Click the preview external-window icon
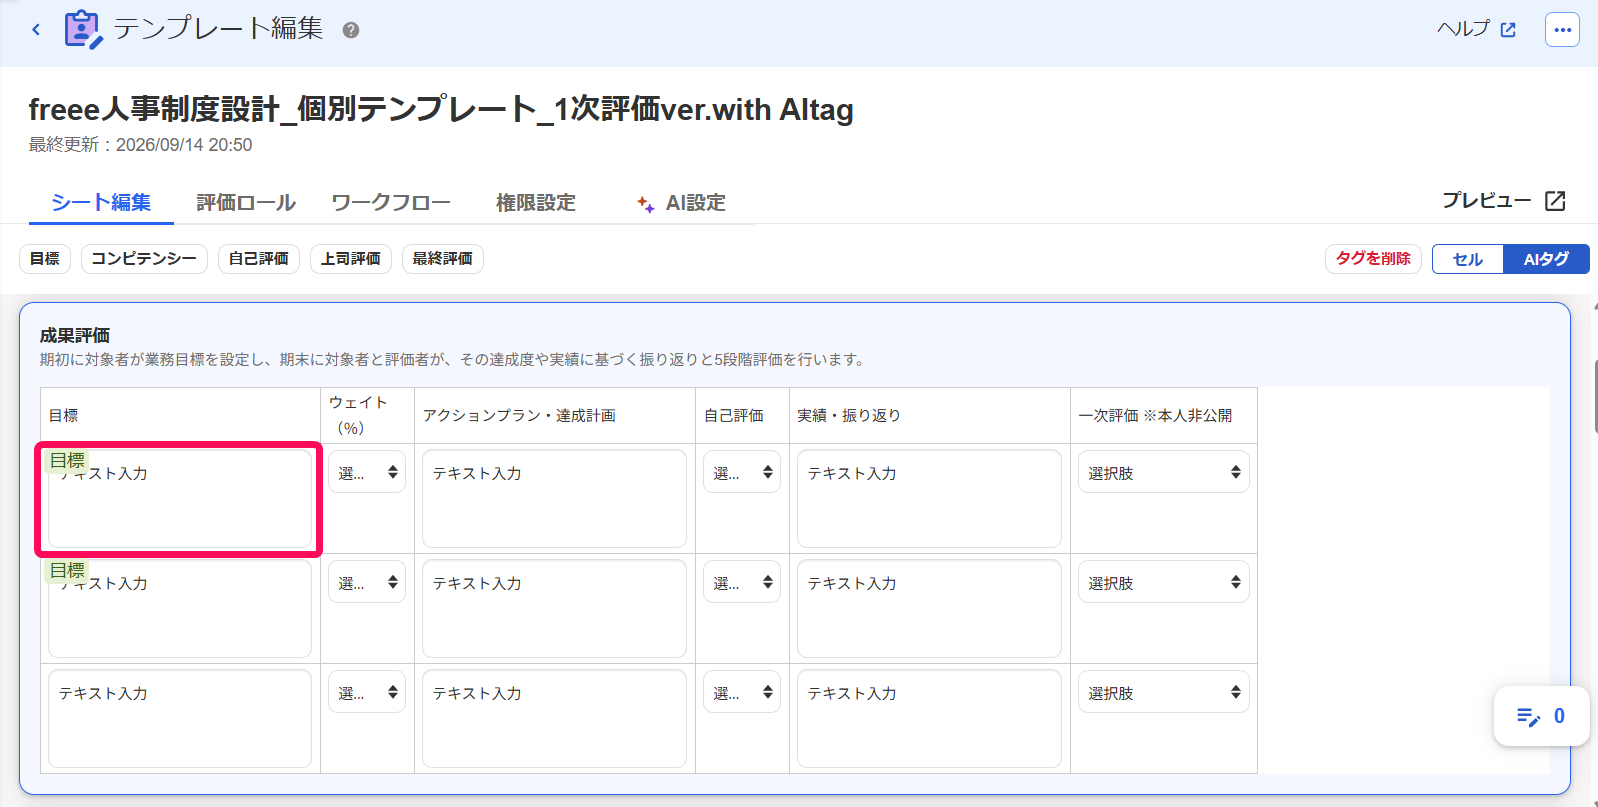 1555,201
